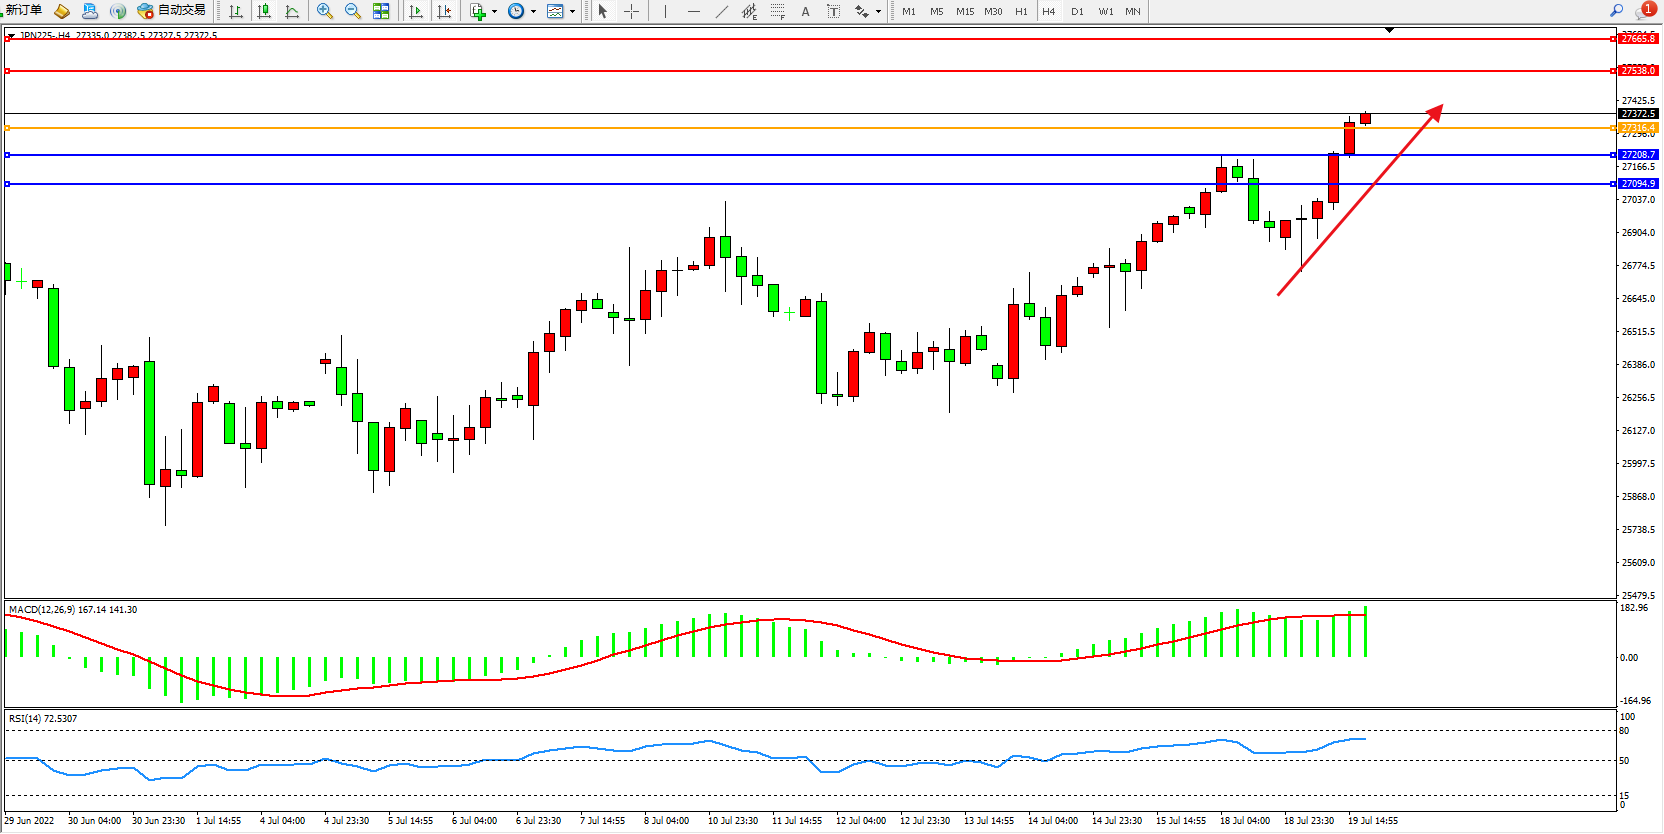Click the tile windows icon
1664x834 pixels.
381,12
